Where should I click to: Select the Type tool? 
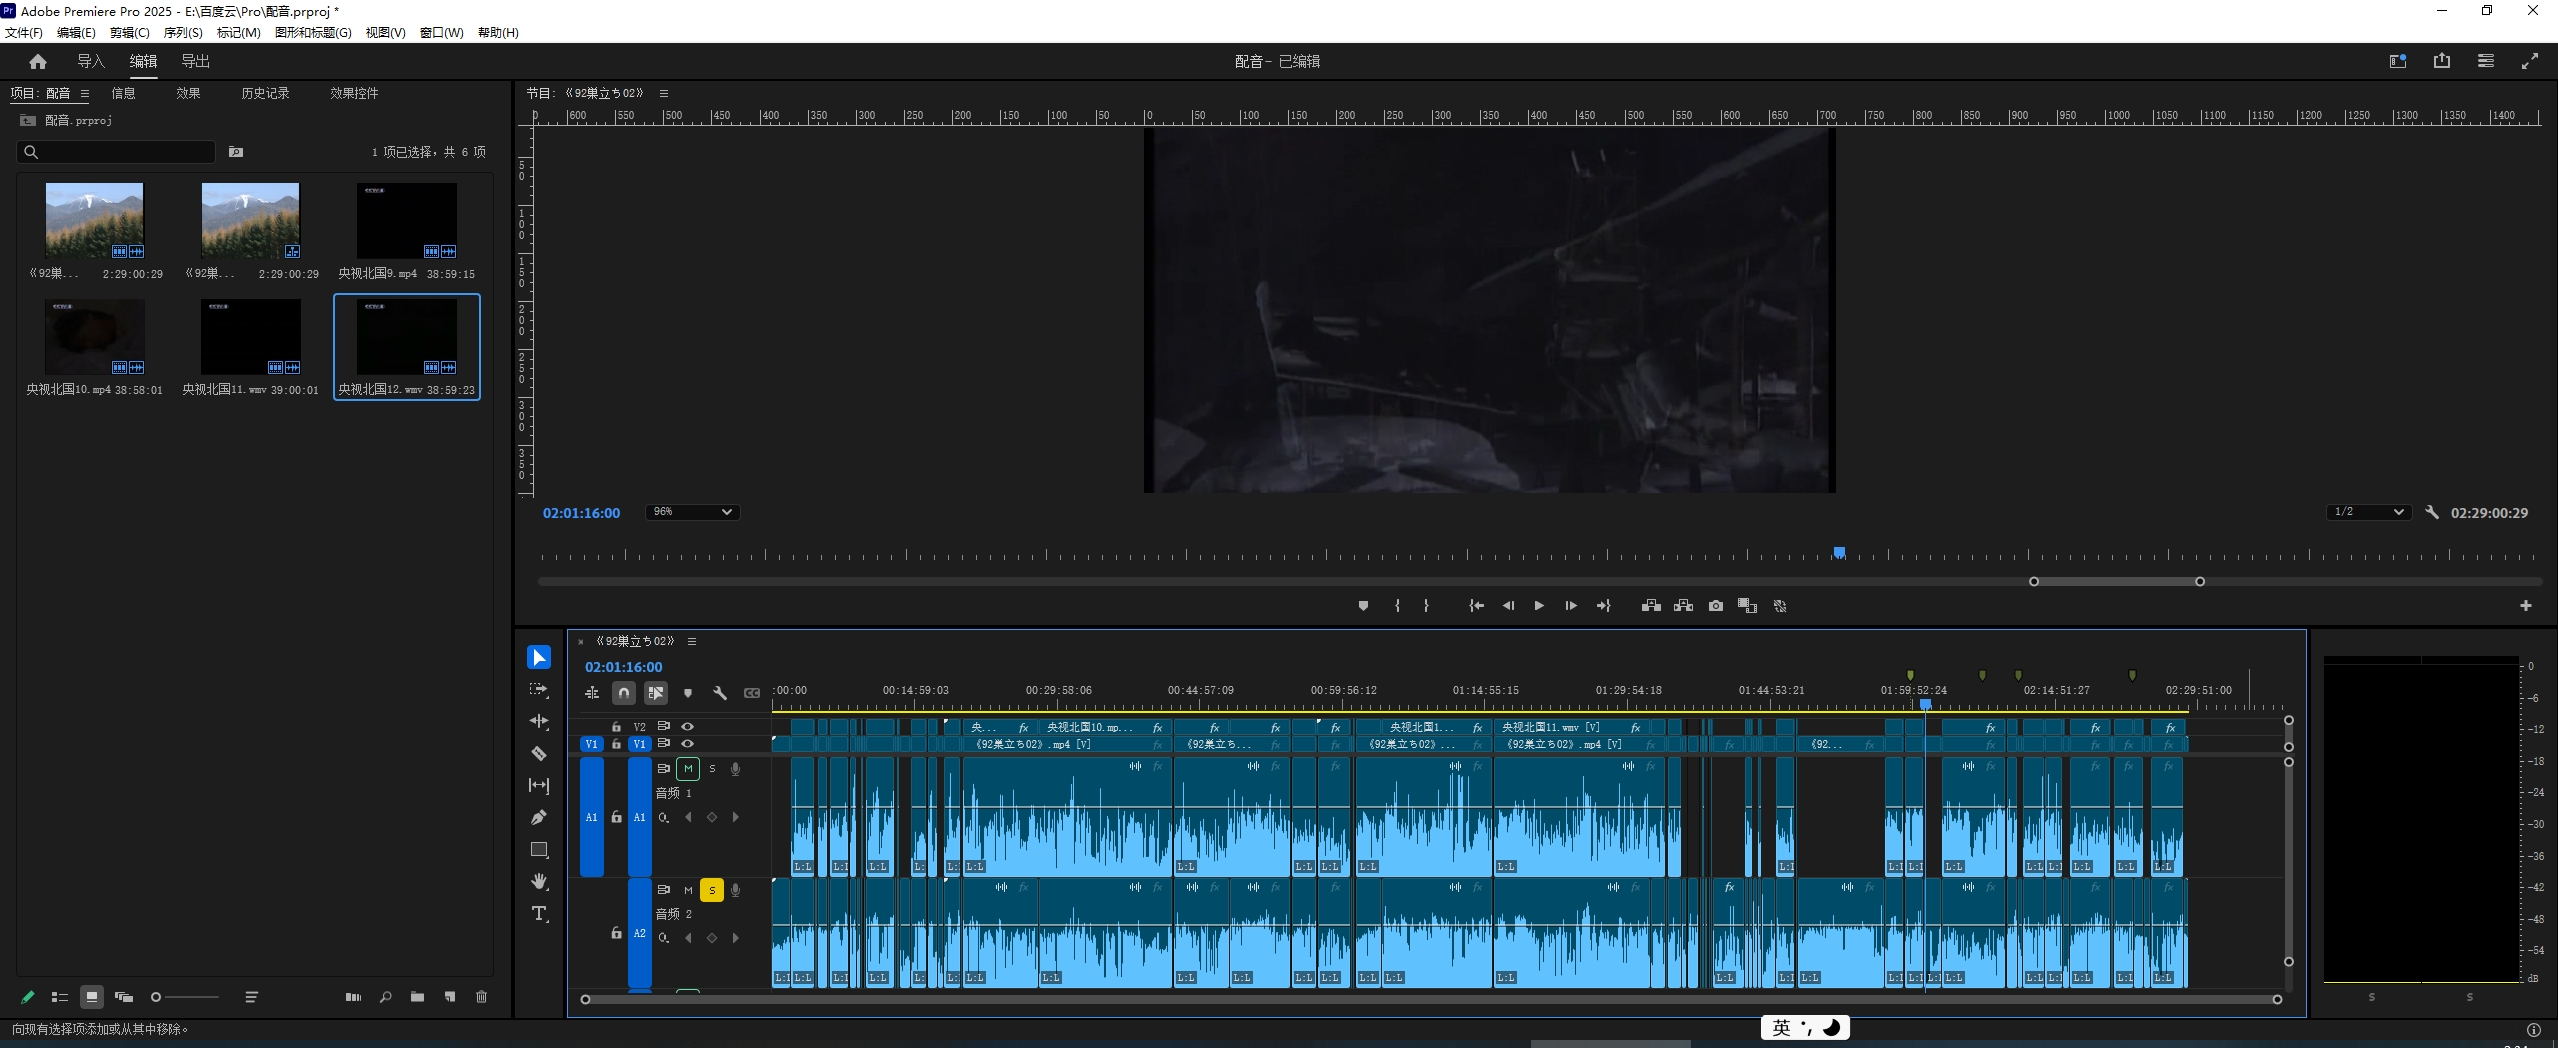click(x=539, y=914)
